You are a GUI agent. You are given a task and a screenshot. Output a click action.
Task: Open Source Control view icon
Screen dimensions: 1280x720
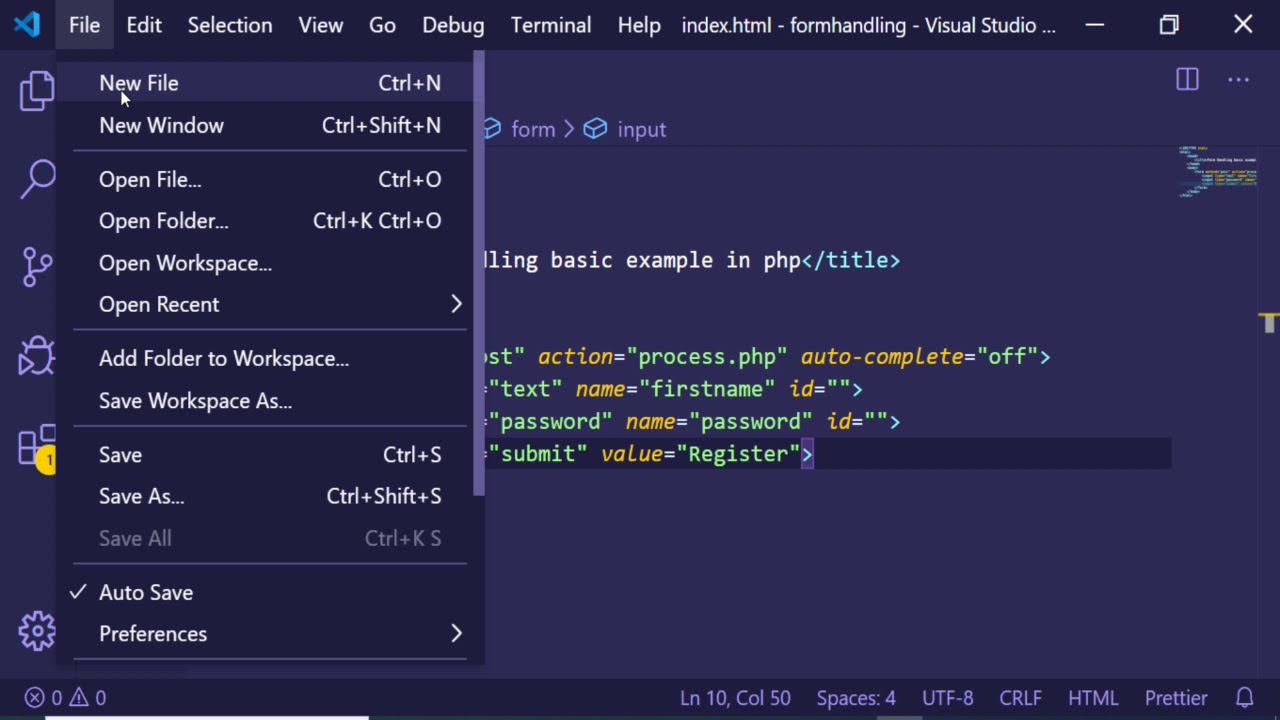point(37,267)
